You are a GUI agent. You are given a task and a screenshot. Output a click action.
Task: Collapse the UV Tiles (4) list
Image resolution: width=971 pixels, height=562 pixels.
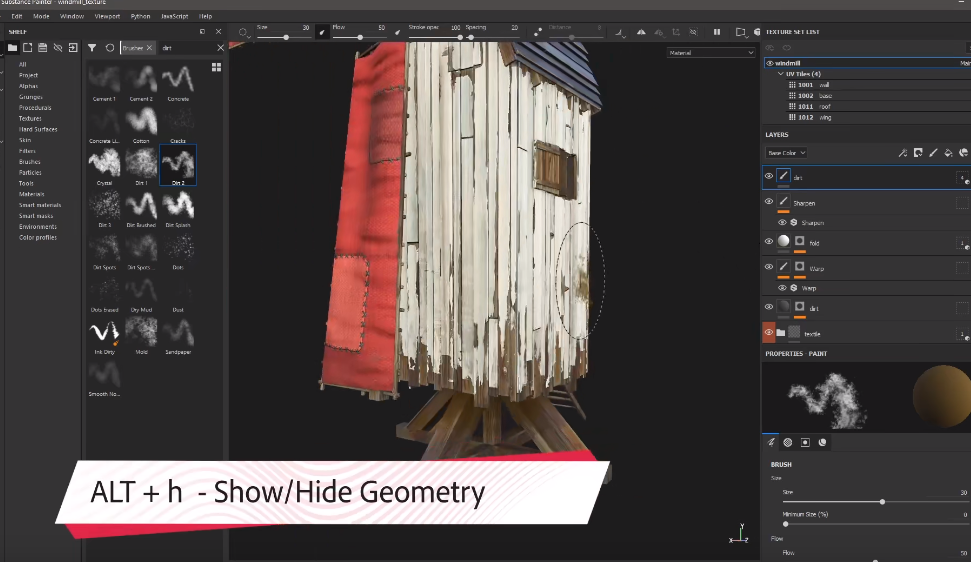pyautogui.click(x=781, y=74)
